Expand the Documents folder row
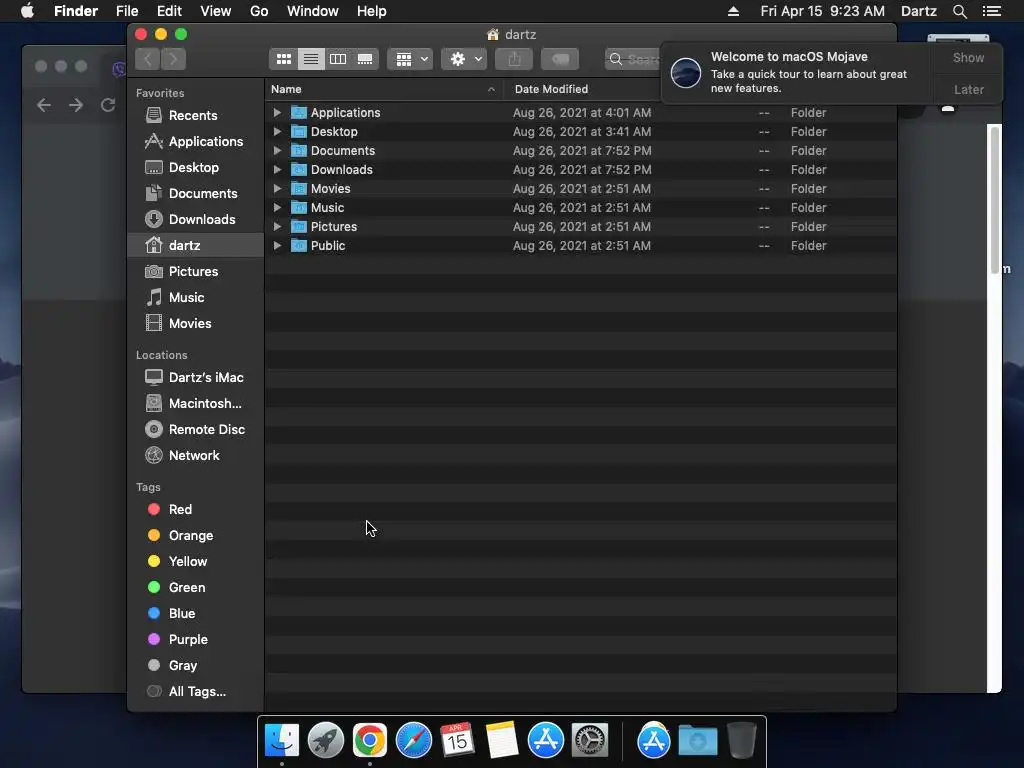The image size is (1024, 768). 277,151
